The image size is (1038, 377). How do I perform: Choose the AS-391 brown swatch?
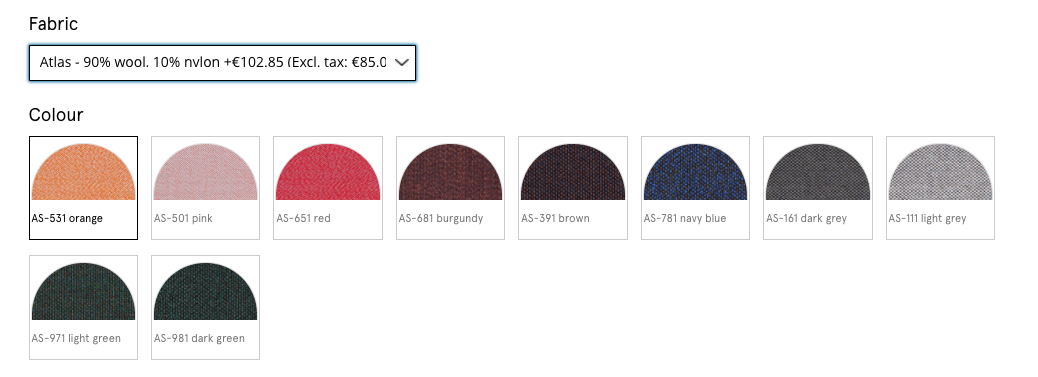pyautogui.click(x=573, y=188)
